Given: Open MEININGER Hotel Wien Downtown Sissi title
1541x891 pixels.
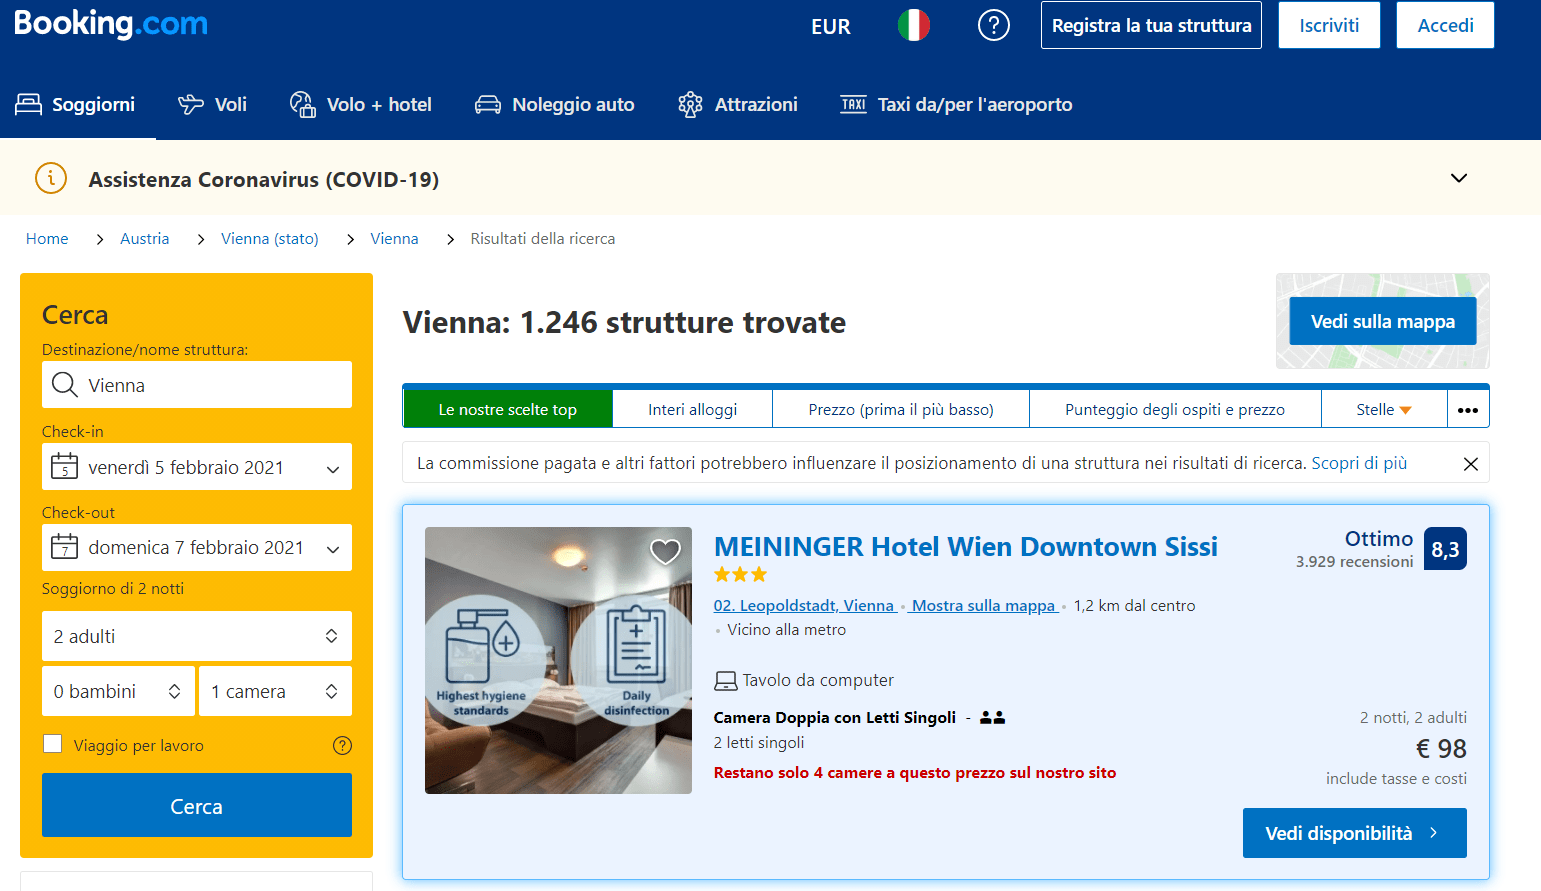Looking at the screenshot, I should (965, 546).
